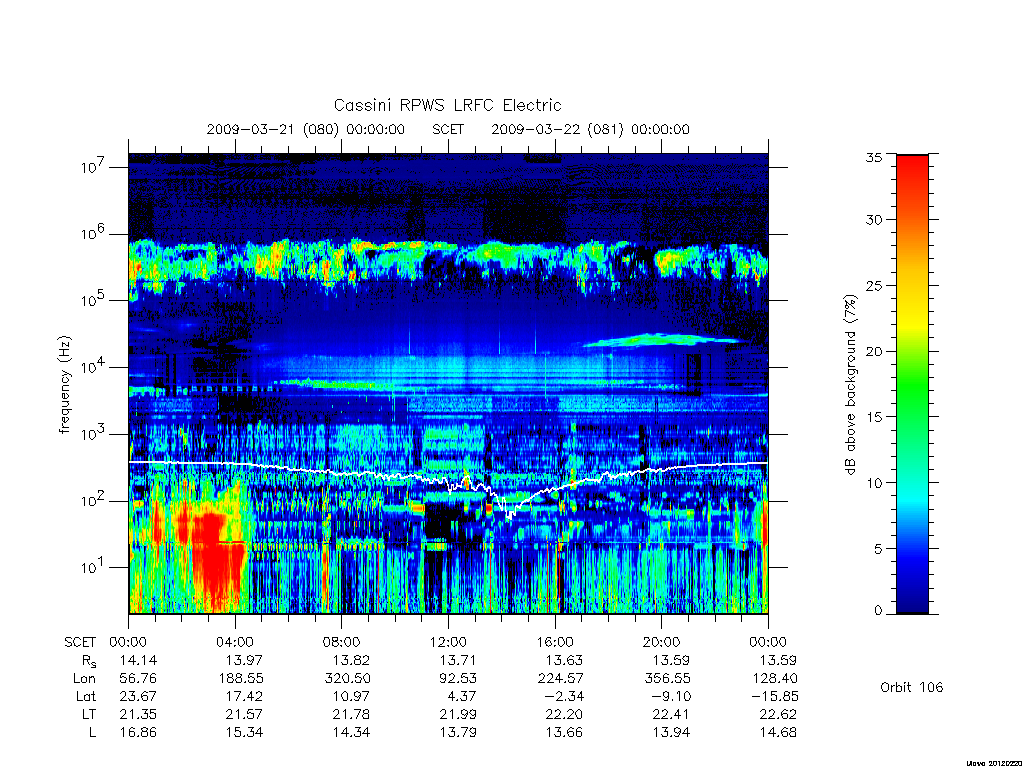Screen dimensions: 1024x768
Task: Click the 'dB above background (7%)' label
Action: coord(850,384)
